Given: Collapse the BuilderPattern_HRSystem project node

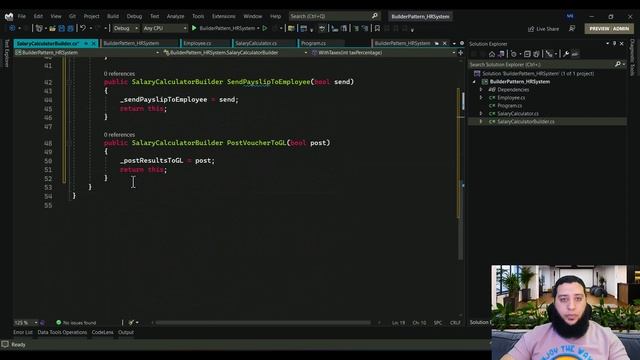Looking at the screenshot, I should coord(474,82).
